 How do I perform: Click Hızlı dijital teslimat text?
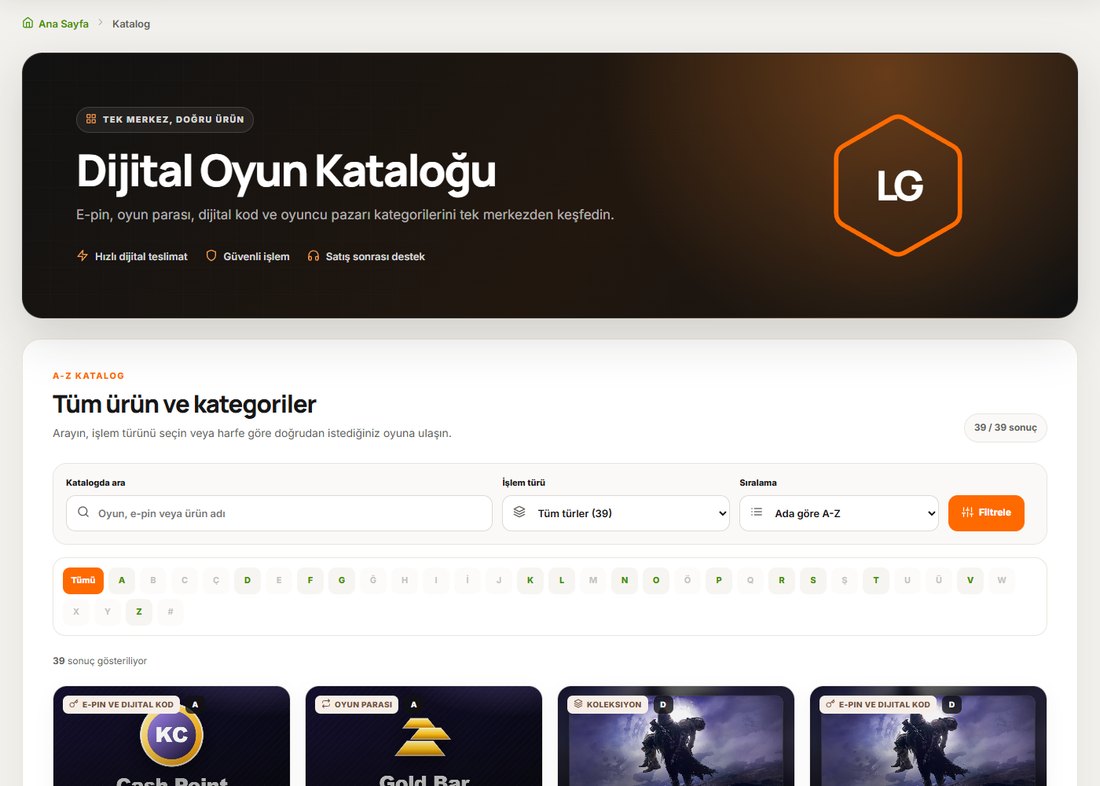pos(141,257)
